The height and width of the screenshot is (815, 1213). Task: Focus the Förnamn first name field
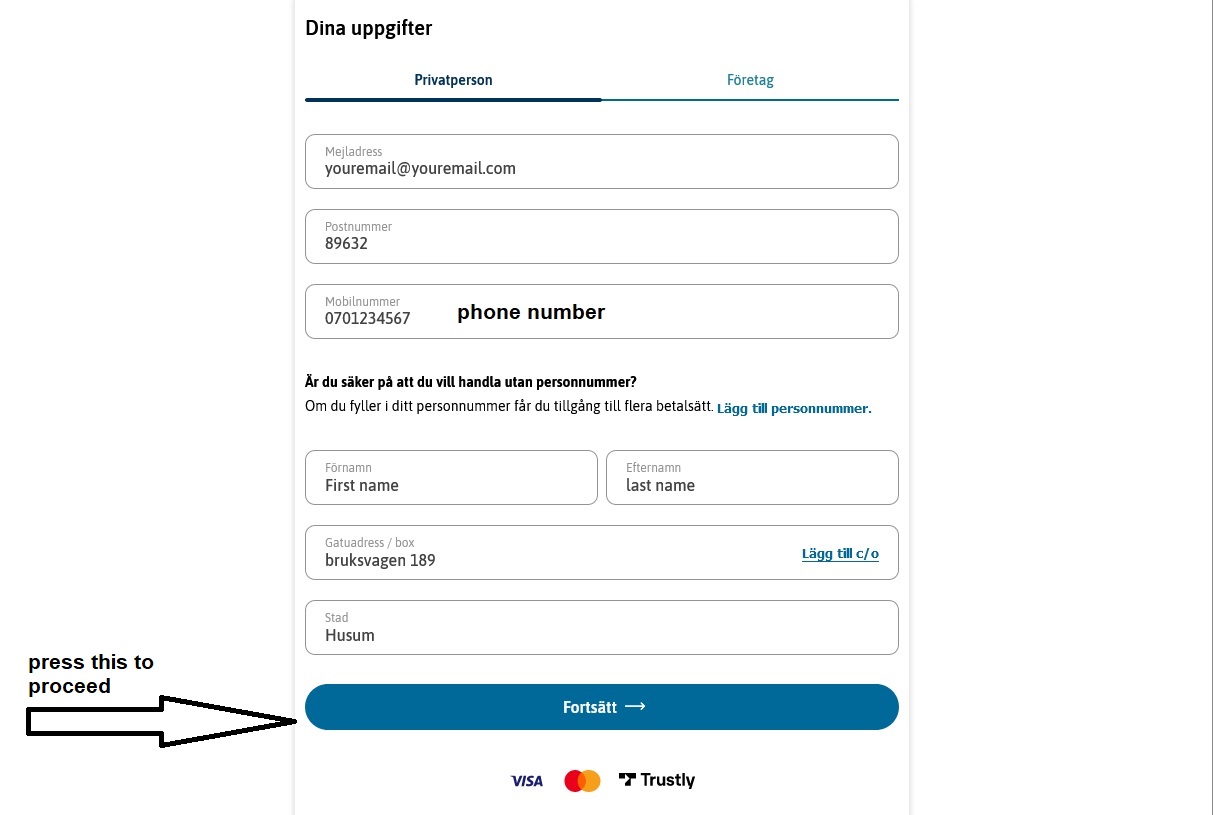[x=451, y=477]
